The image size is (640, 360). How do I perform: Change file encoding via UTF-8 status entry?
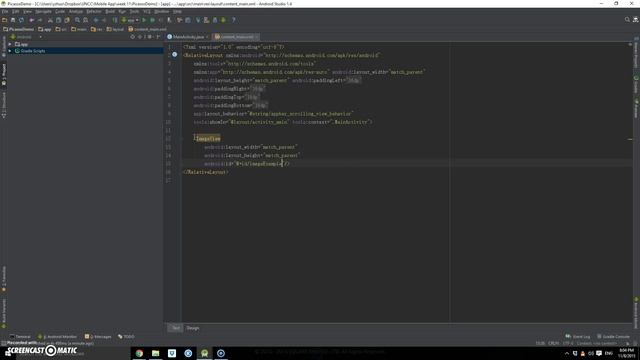pos(568,344)
